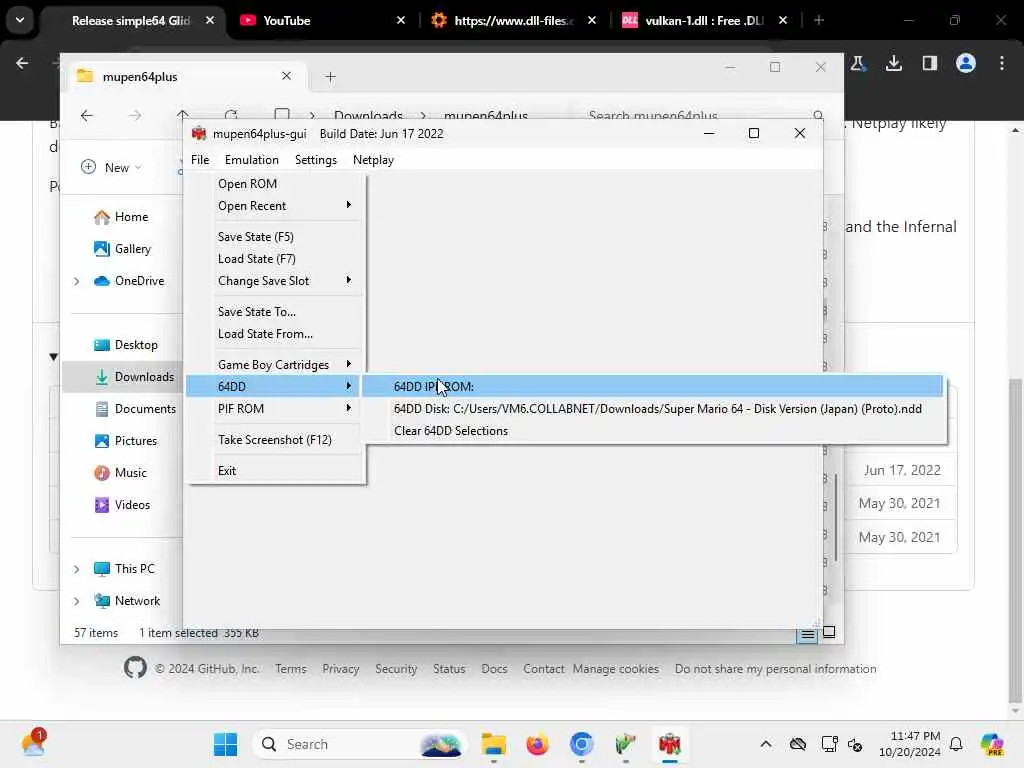Switch File Explorer to large icons view
1024x768 pixels.
click(x=829, y=632)
